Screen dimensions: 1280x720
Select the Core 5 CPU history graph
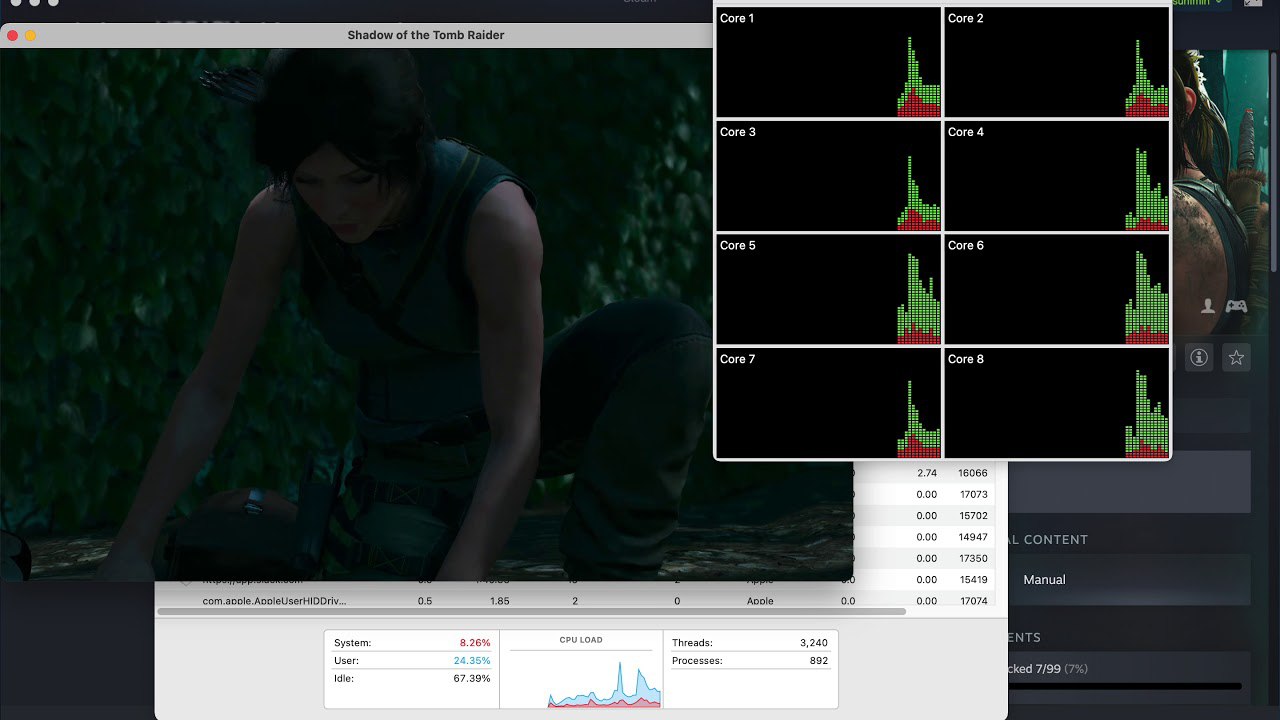(828, 289)
